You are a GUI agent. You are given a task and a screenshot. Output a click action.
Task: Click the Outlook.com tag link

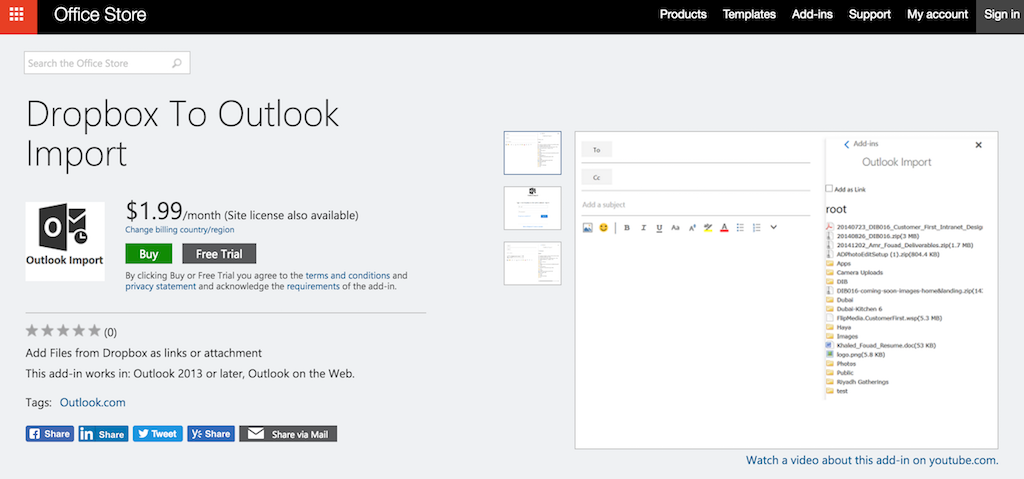tap(93, 403)
